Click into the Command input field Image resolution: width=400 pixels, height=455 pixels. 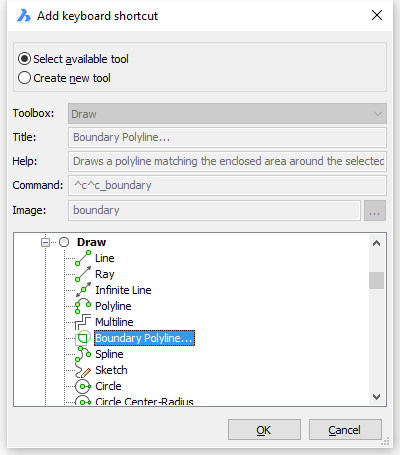227,185
